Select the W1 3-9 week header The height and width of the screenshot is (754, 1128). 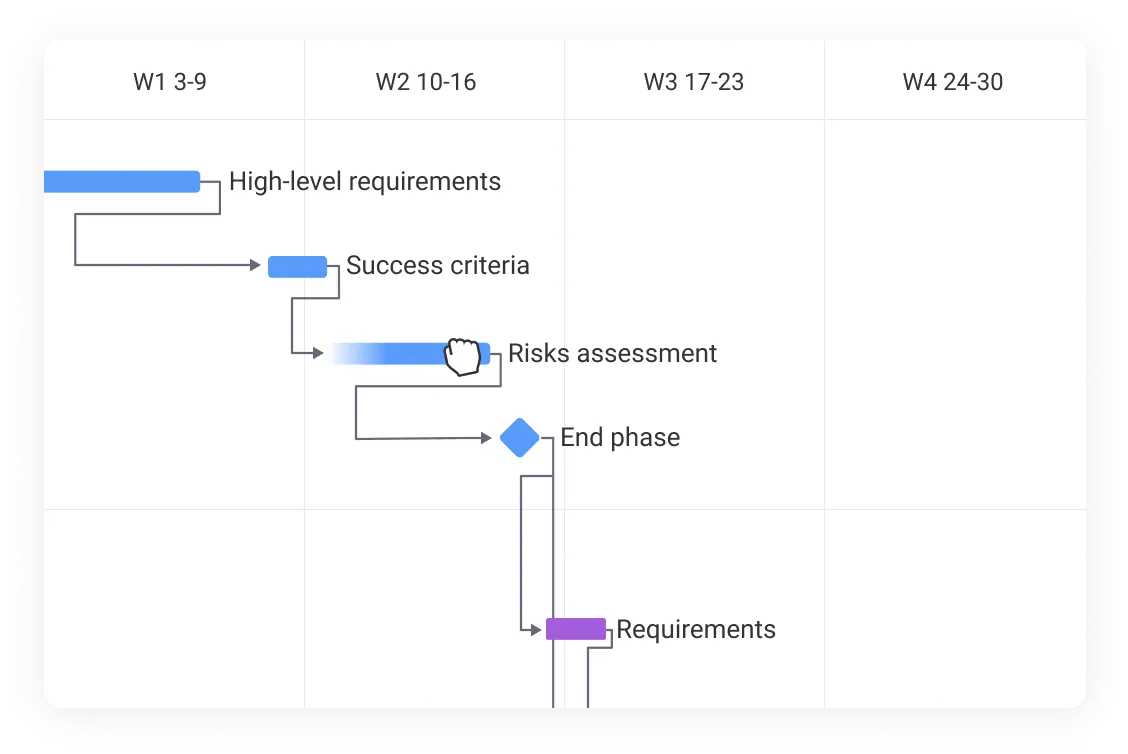pos(170,82)
